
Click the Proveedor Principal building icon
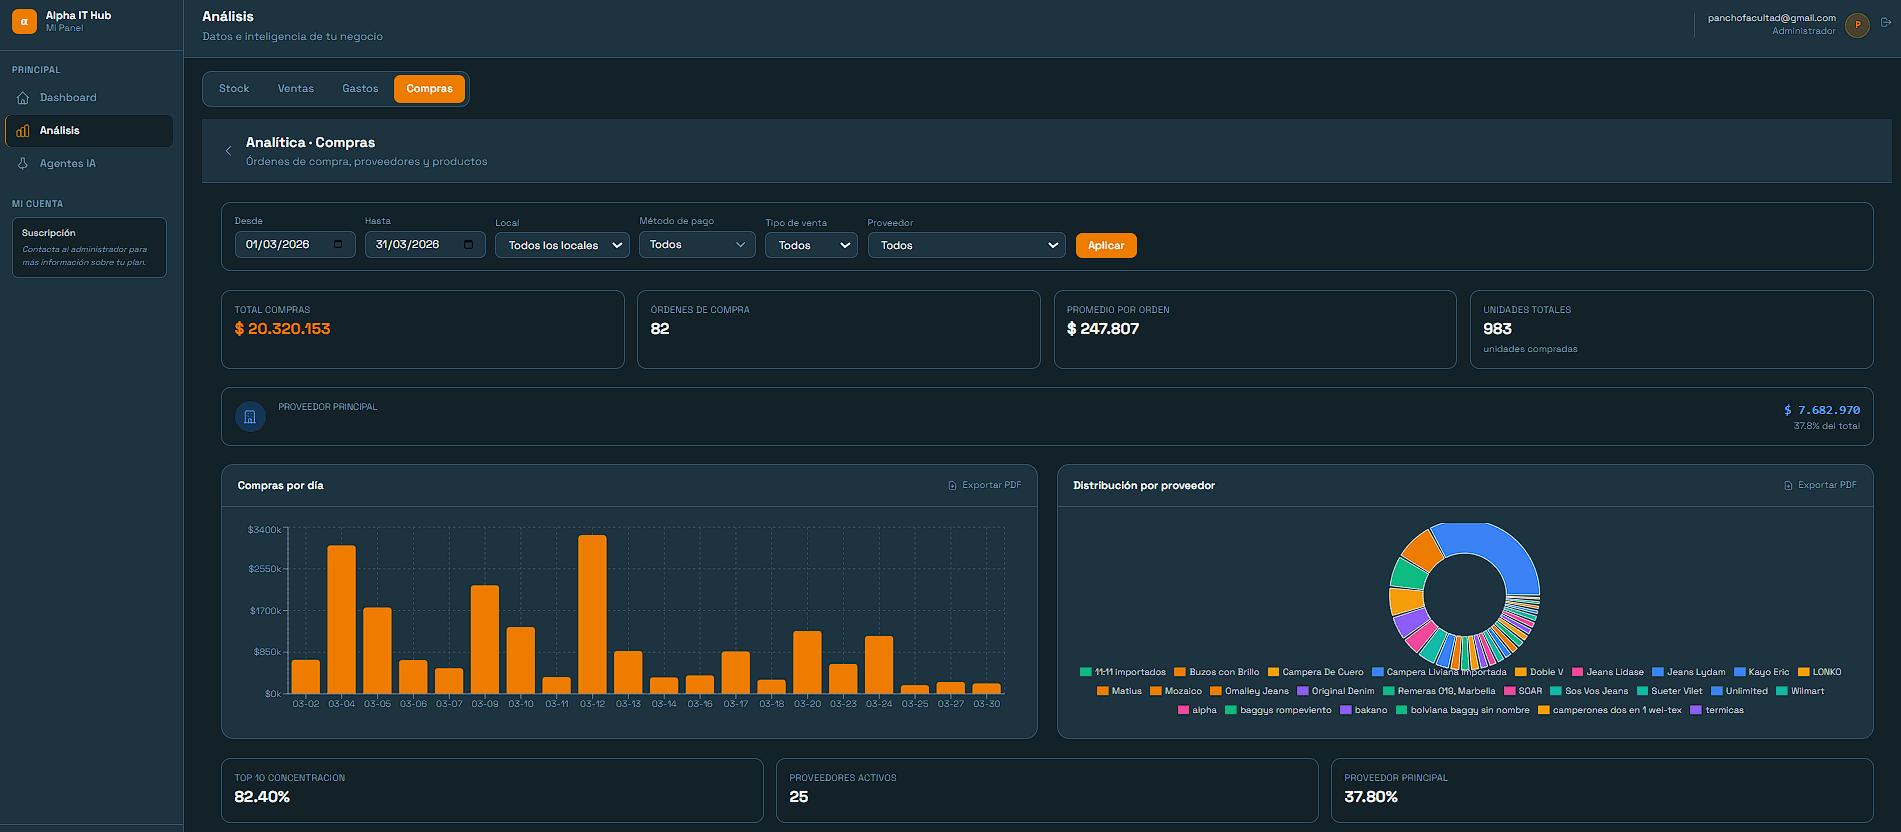click(250, 417)
